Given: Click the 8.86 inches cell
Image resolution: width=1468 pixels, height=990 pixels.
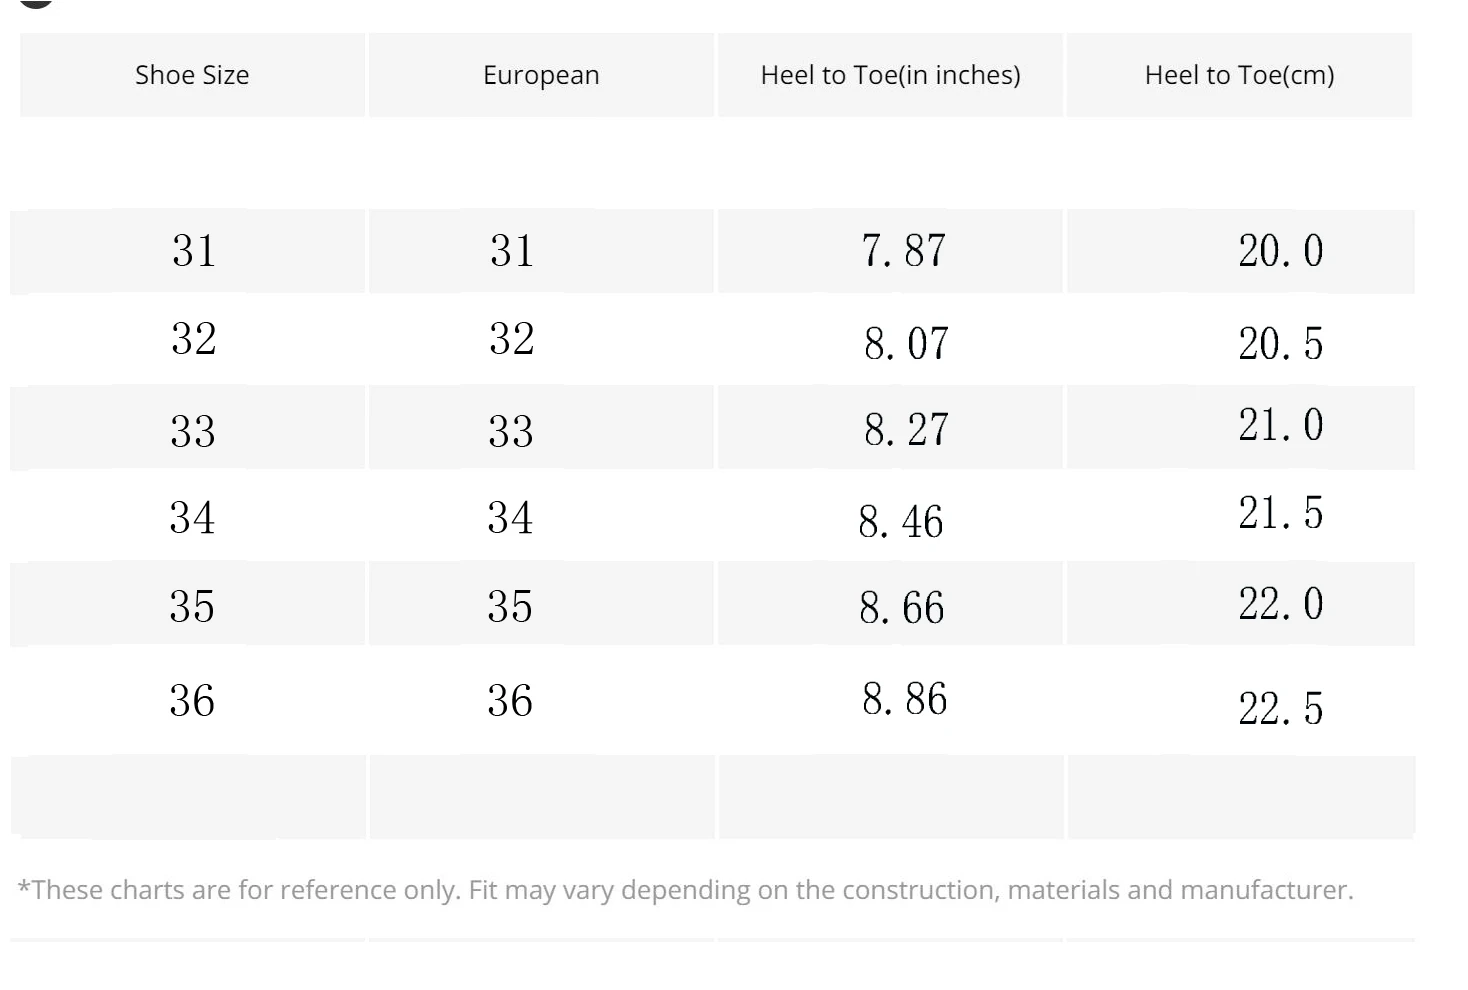Looking at the screenshot, I should (x=904, y=699).
